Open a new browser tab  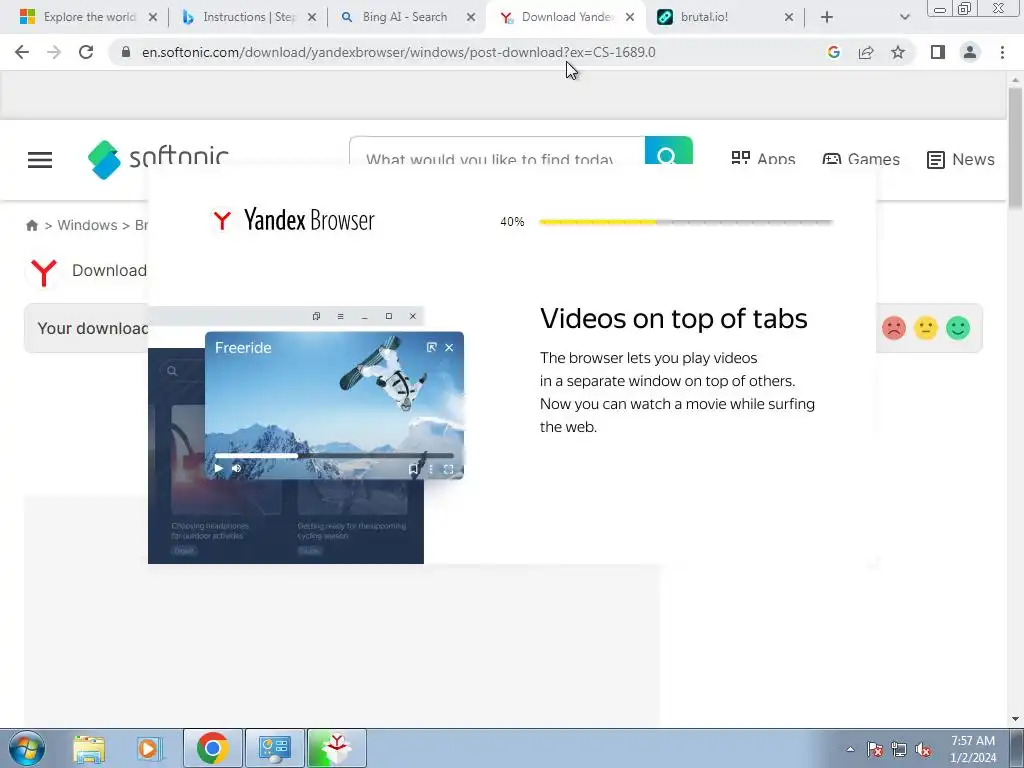(827, 17)
